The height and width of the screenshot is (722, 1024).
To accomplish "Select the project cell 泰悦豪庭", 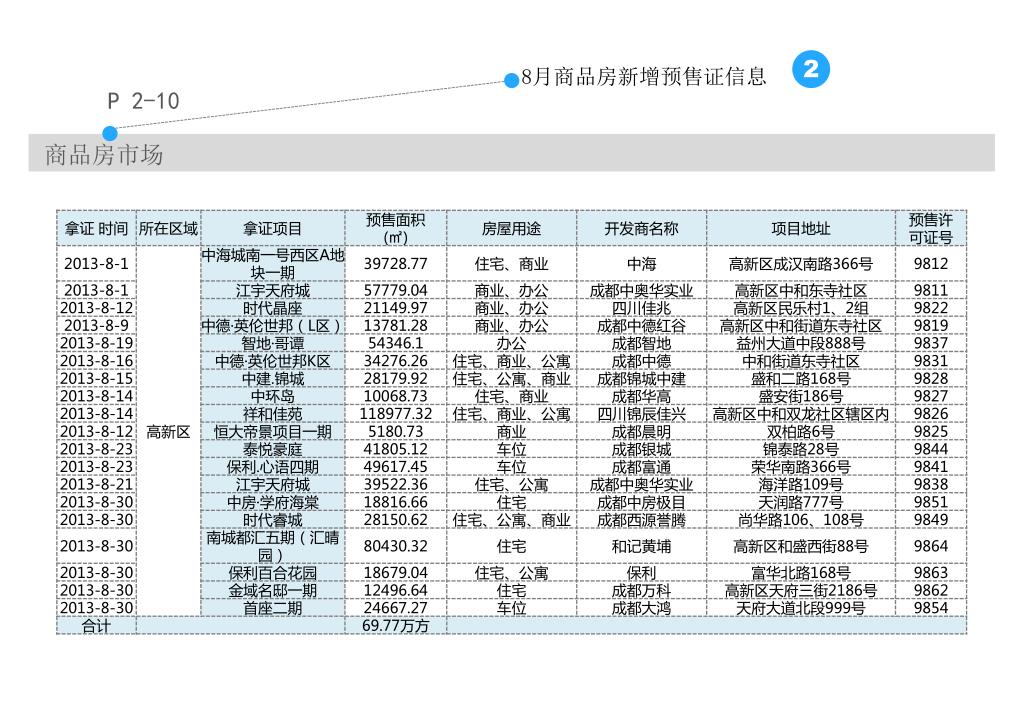I will pos(272,449).
